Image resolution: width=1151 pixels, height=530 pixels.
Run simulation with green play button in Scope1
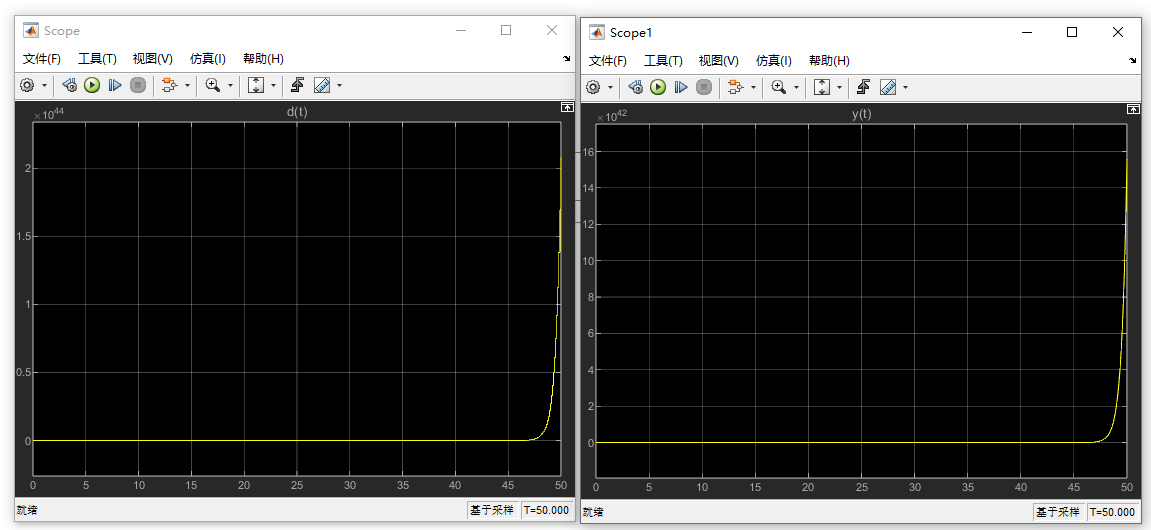[x=658, y=87]
